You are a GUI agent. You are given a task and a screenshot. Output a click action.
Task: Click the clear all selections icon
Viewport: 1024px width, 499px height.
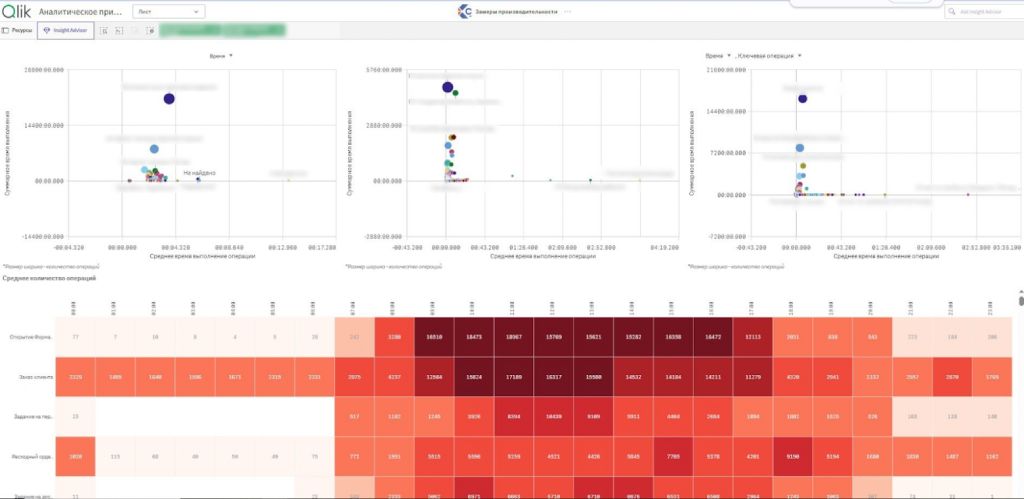pos(150,31)
